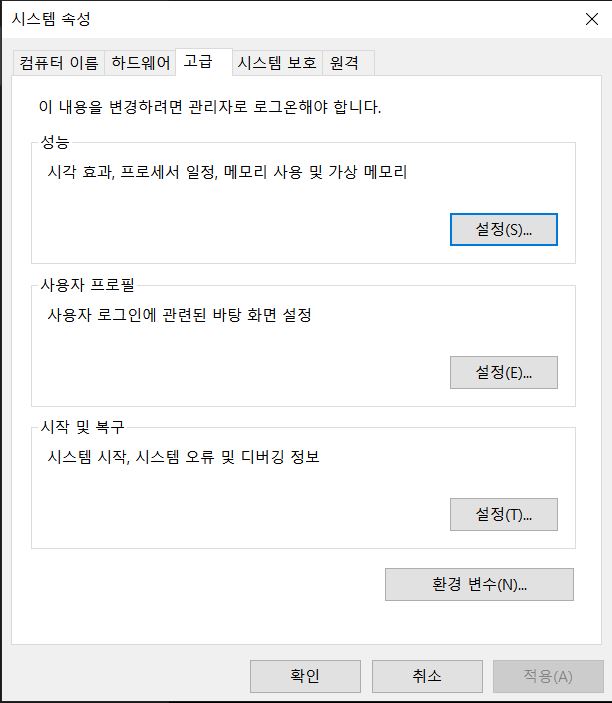Image resolution: width=612 pixels, height=703 pixels.
Task: Confirm with the 확인 button
Action: [305, 676]
